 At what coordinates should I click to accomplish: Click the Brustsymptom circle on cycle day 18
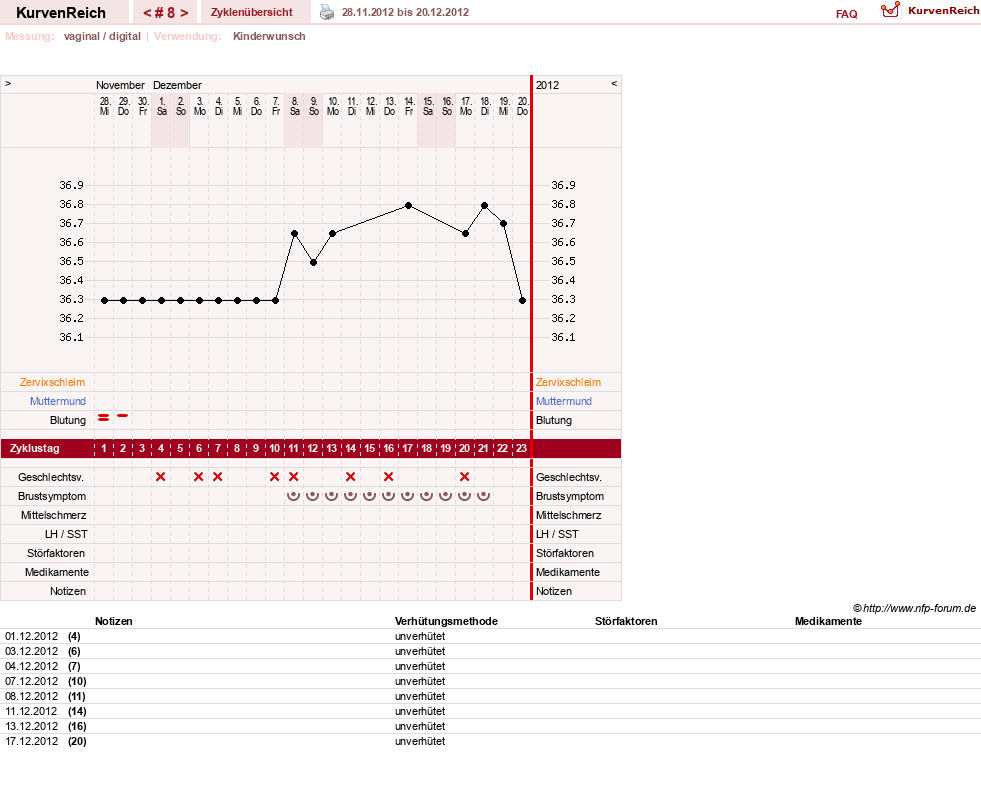click(x=426, y=495)
